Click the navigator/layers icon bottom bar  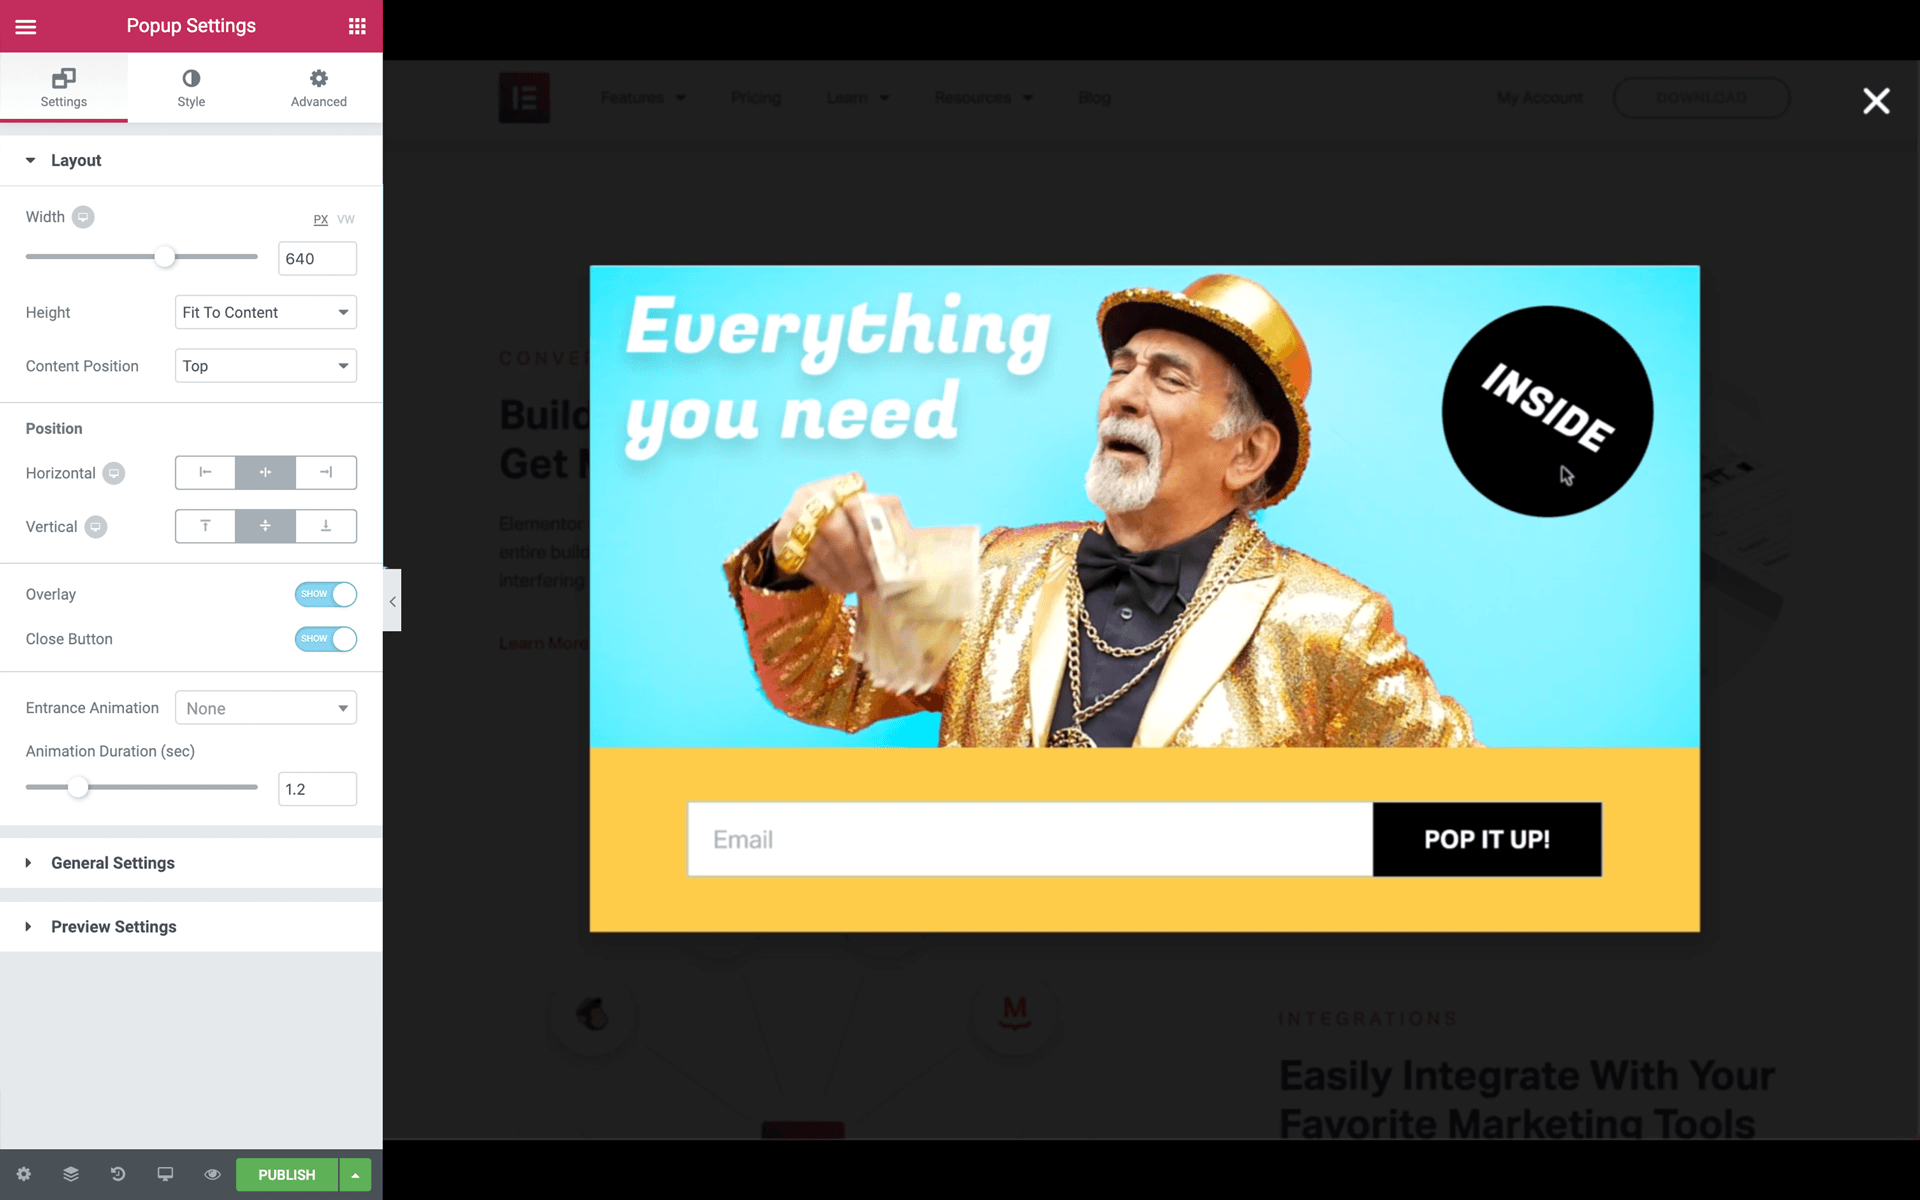[70, 1174]
